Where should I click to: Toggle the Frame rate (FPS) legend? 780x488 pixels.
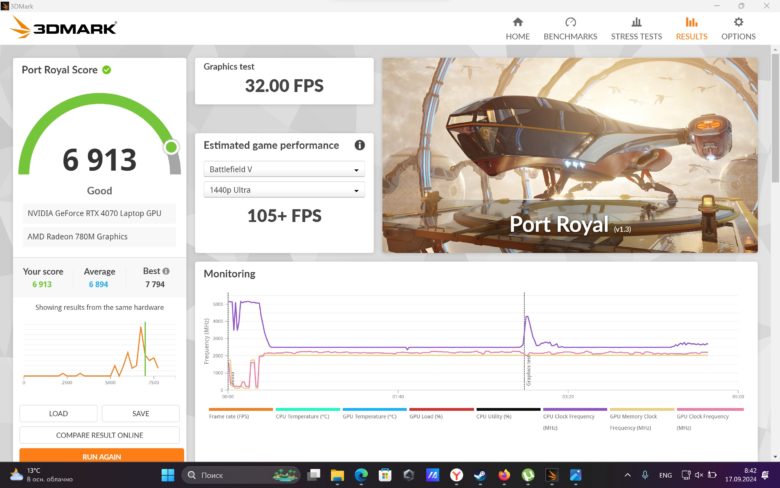click(240, 414)
